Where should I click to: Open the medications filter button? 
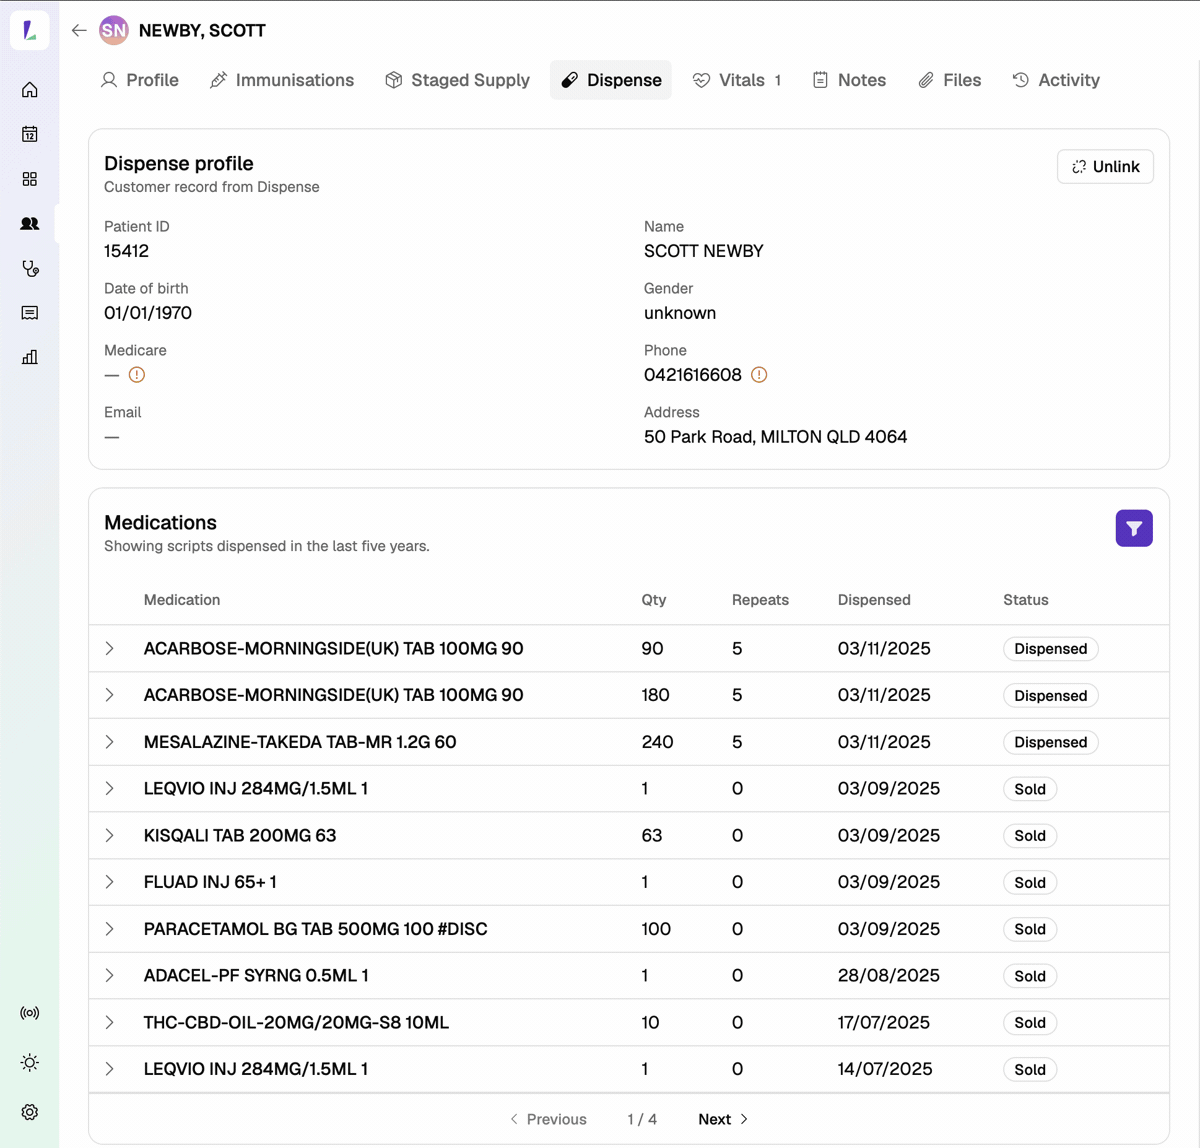1134,528
